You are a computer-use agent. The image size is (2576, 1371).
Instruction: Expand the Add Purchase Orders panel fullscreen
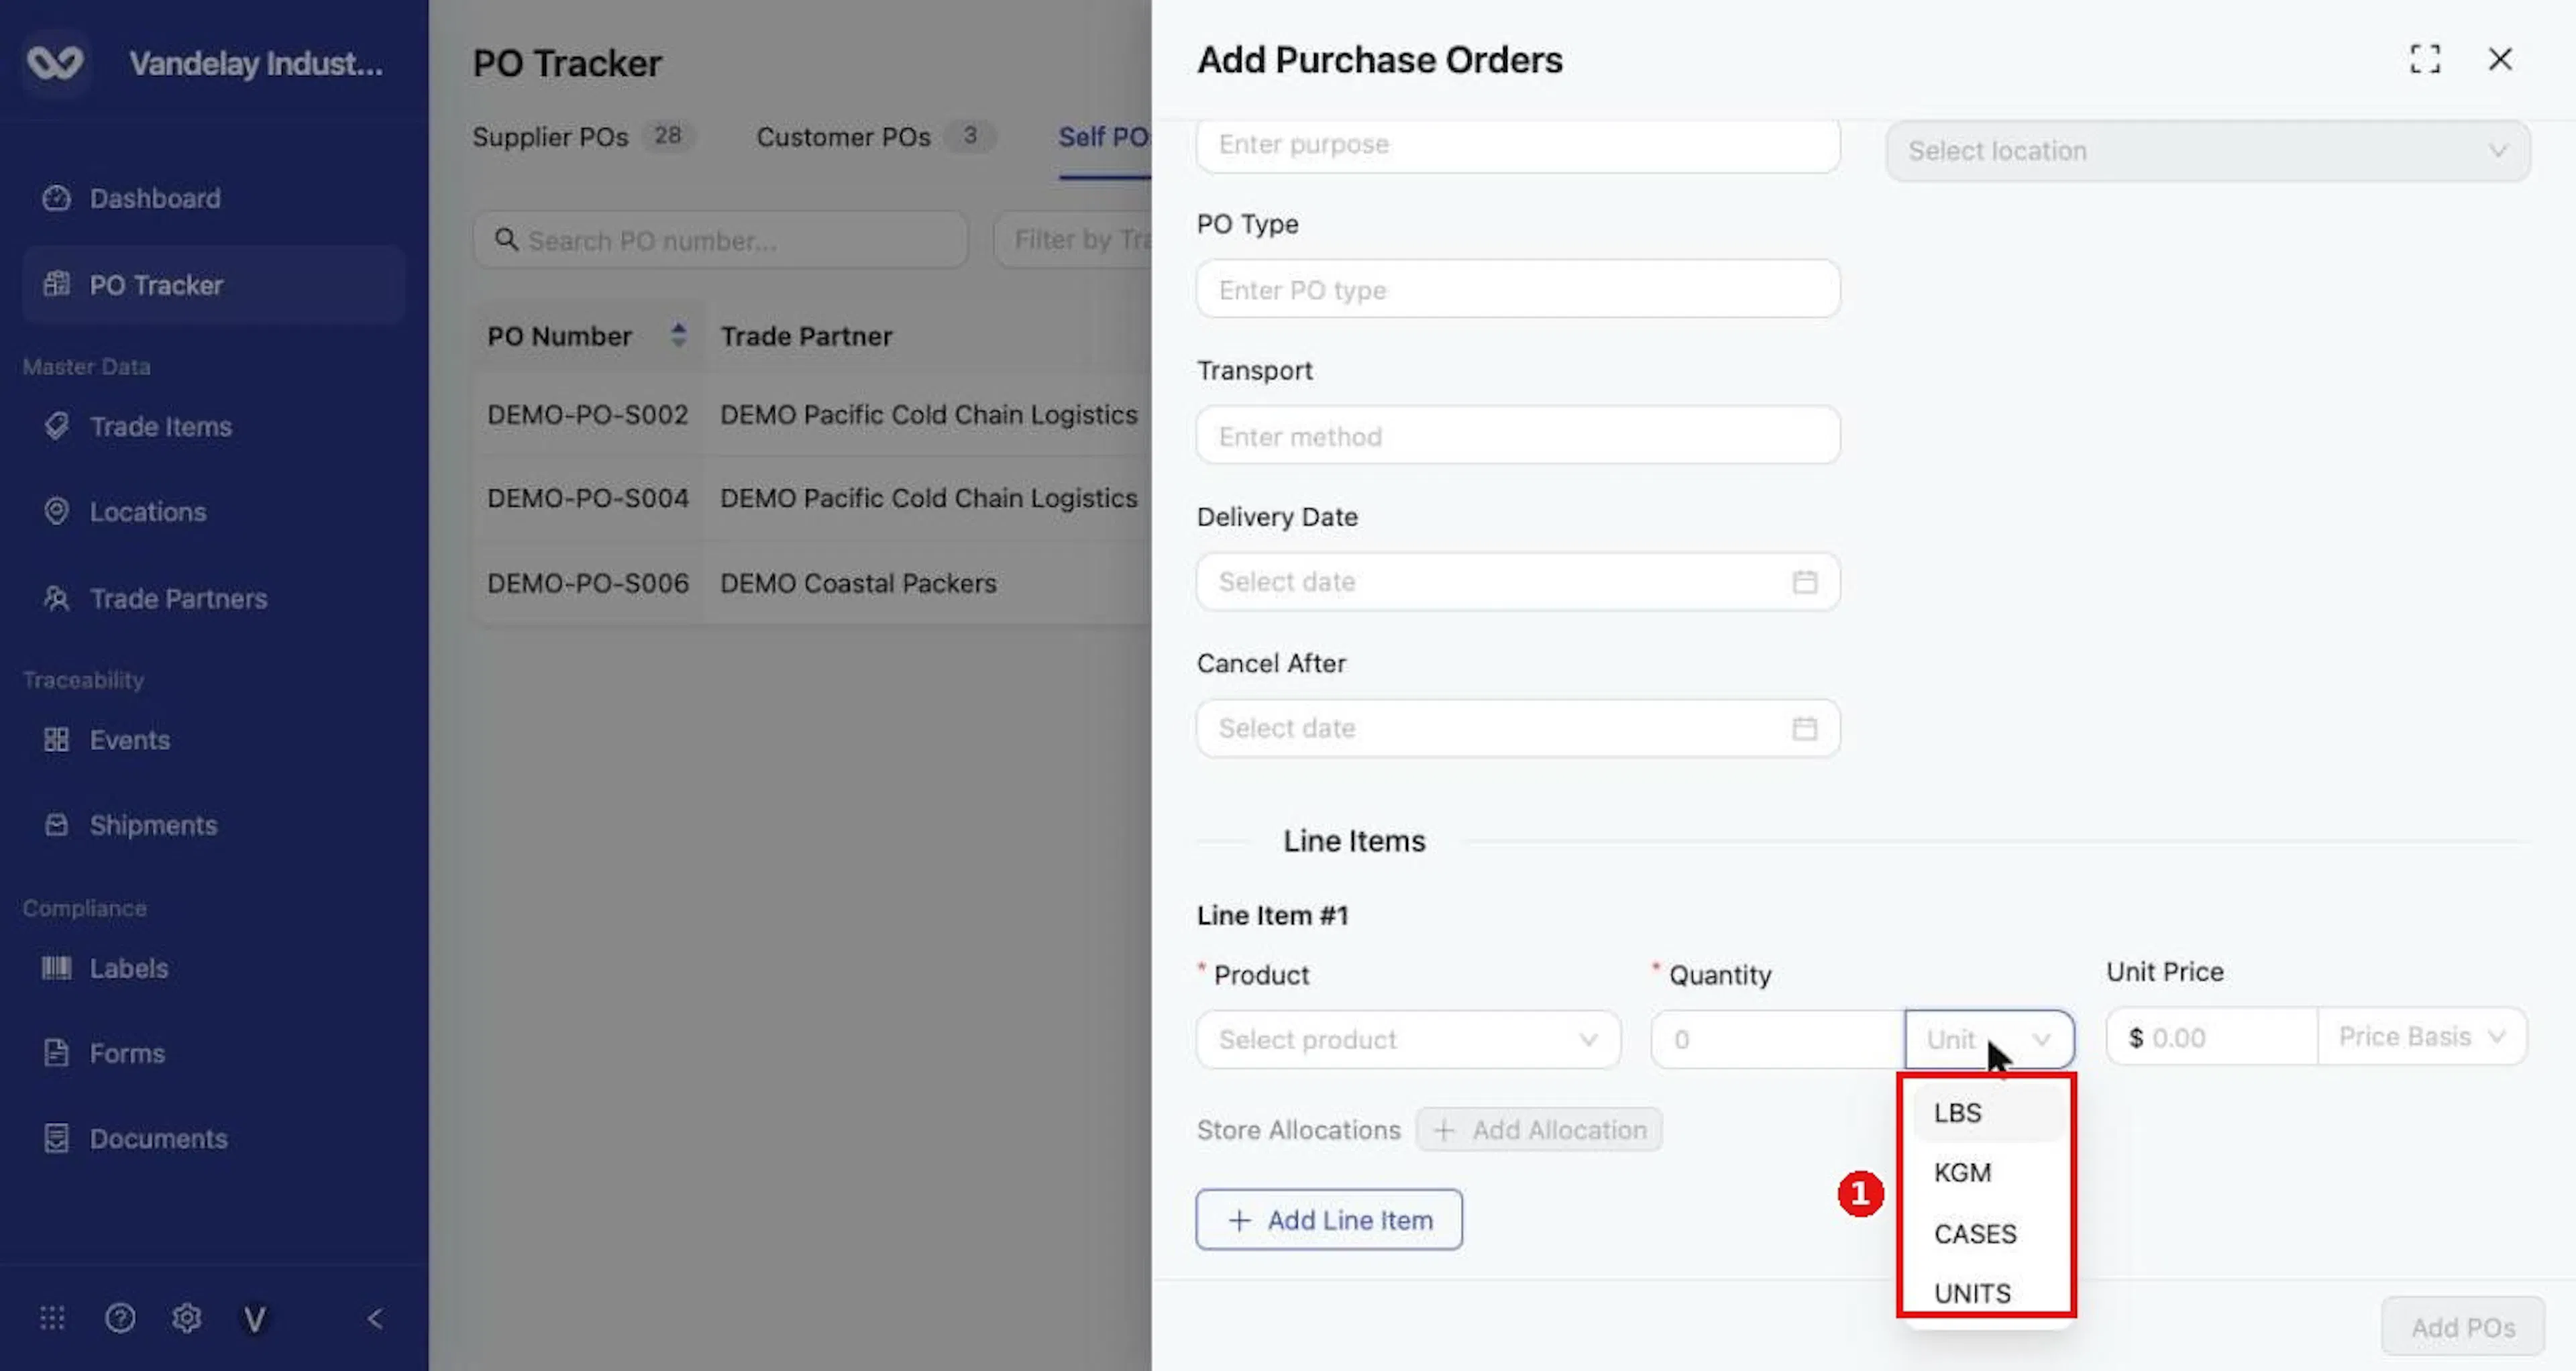coord(2424,59)
